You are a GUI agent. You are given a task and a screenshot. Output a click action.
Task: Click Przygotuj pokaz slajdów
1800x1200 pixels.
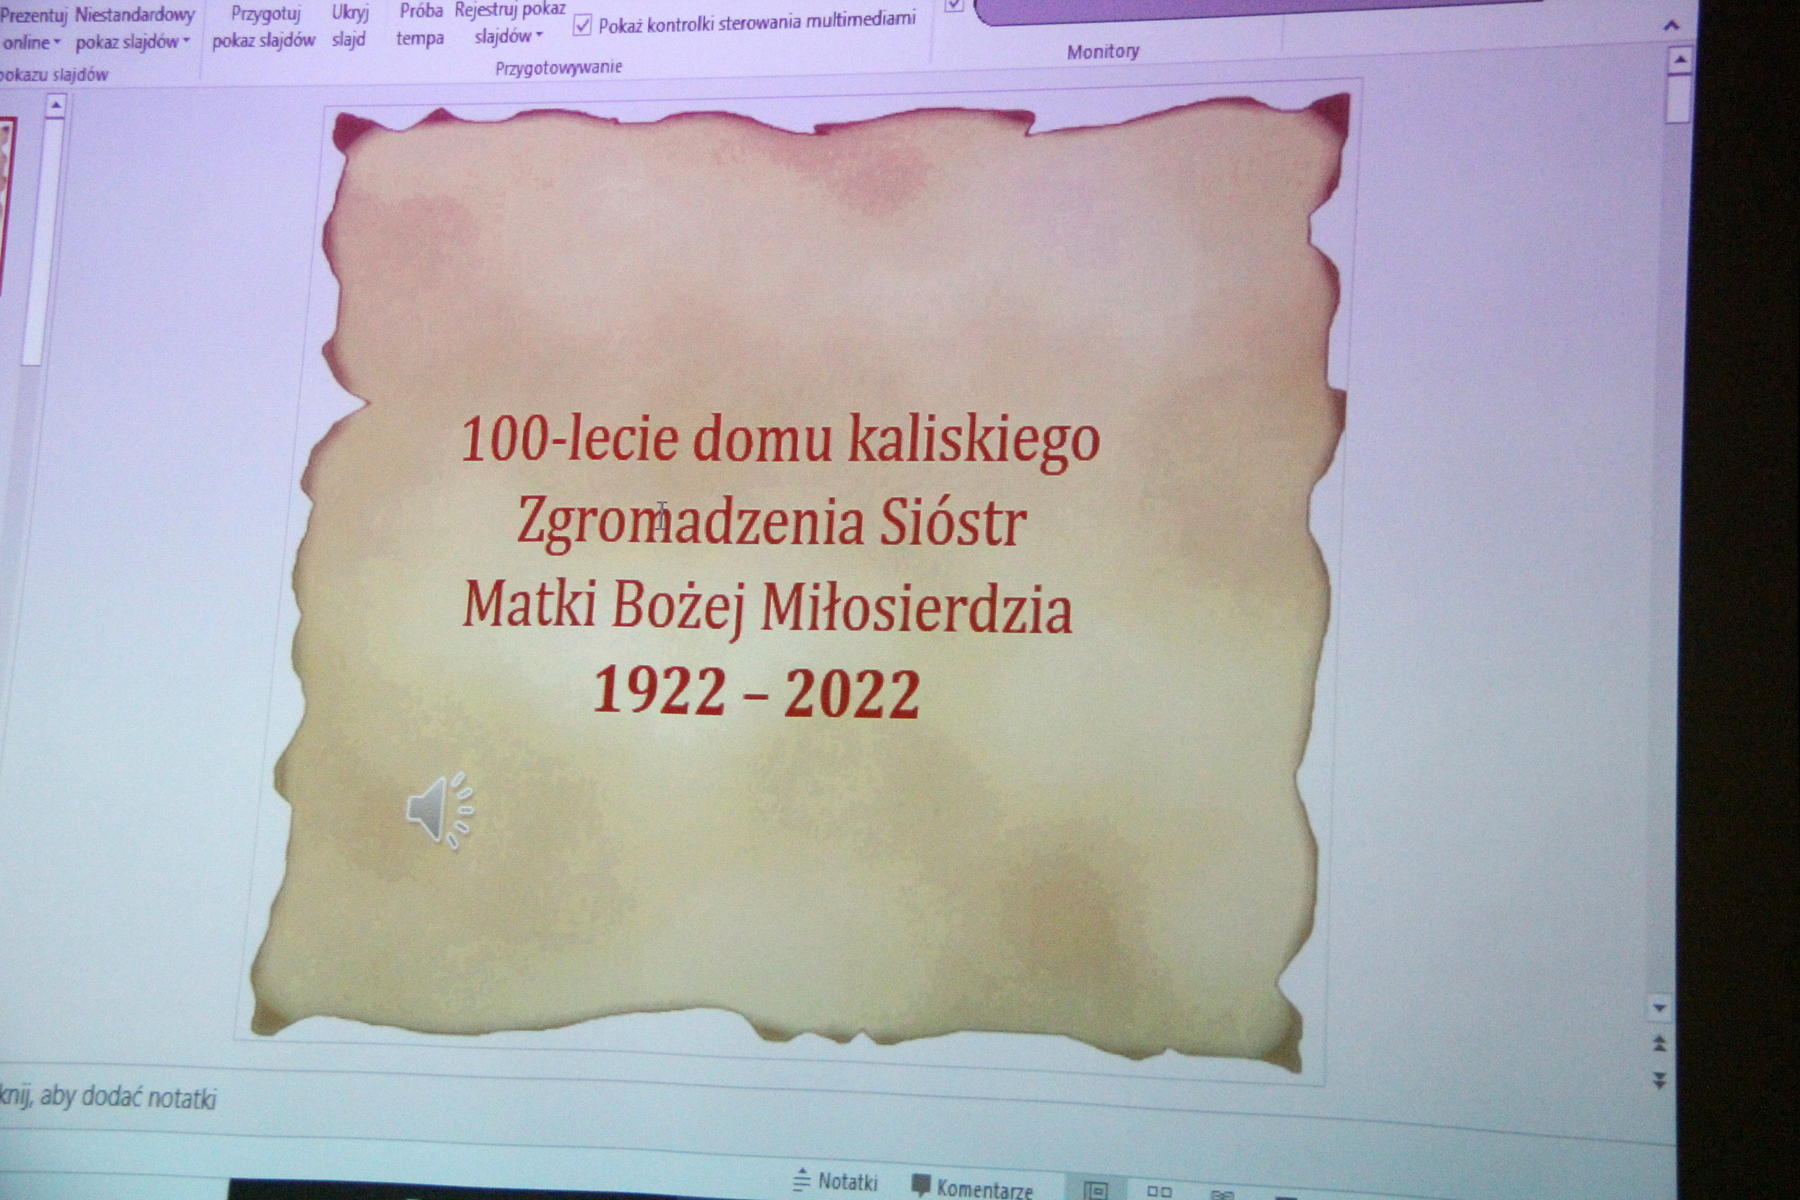pyautogui.click(x=264, y=27)
